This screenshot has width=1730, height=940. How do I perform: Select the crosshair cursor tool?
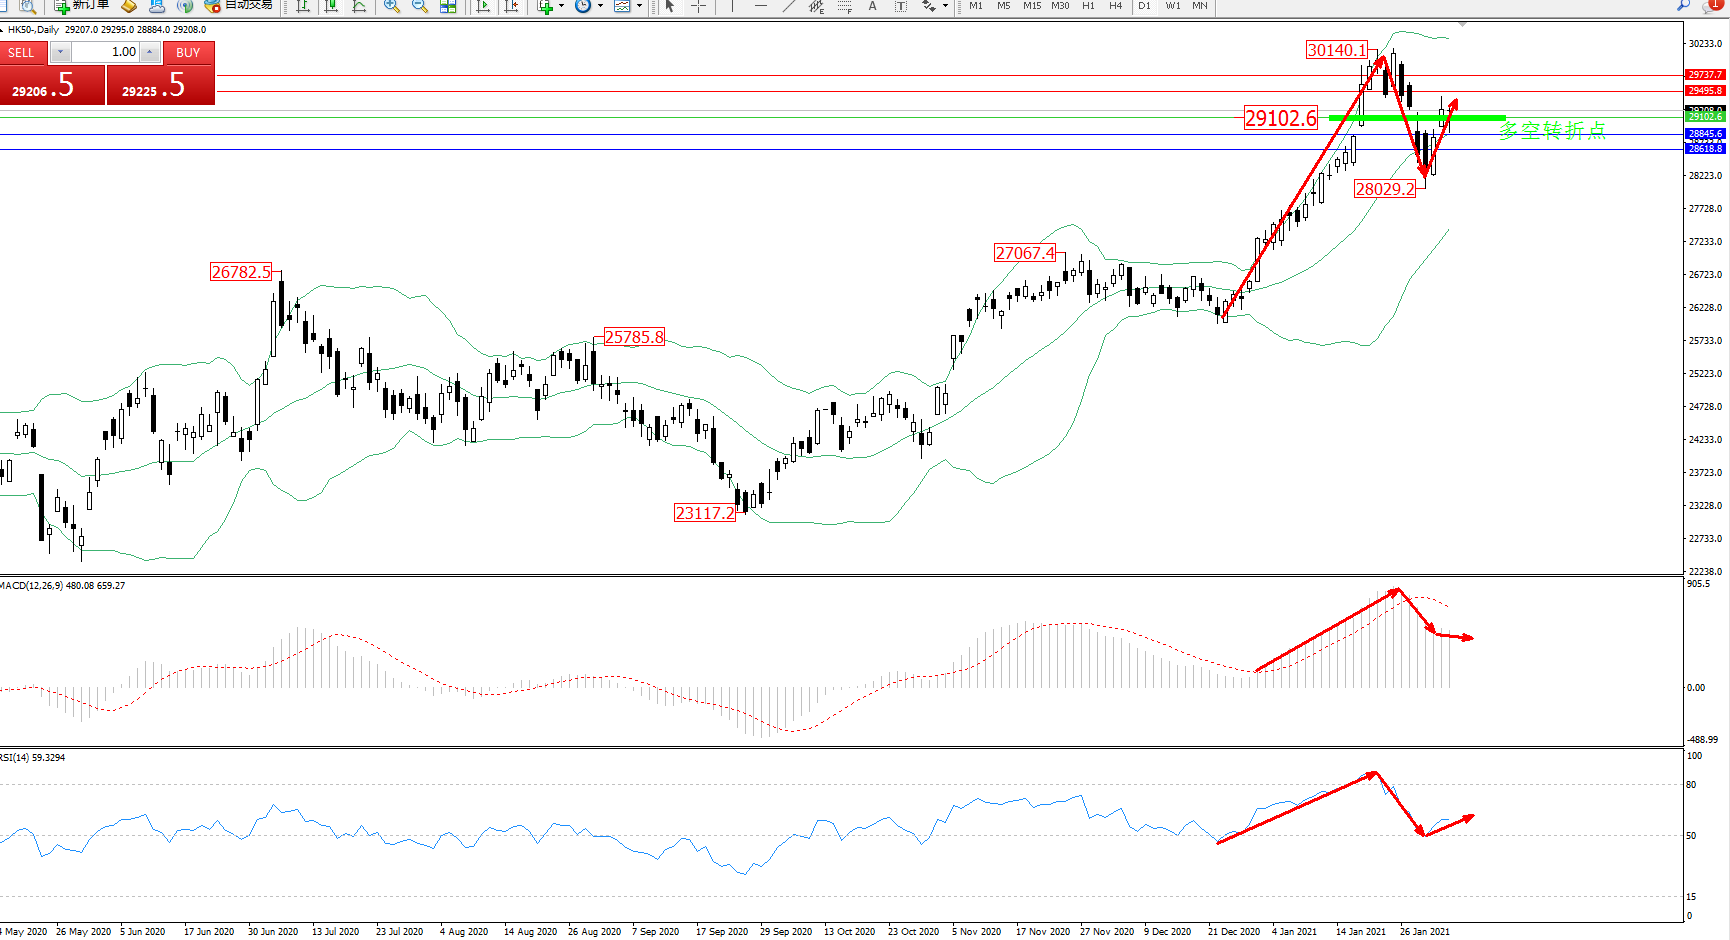coord(698,6)
